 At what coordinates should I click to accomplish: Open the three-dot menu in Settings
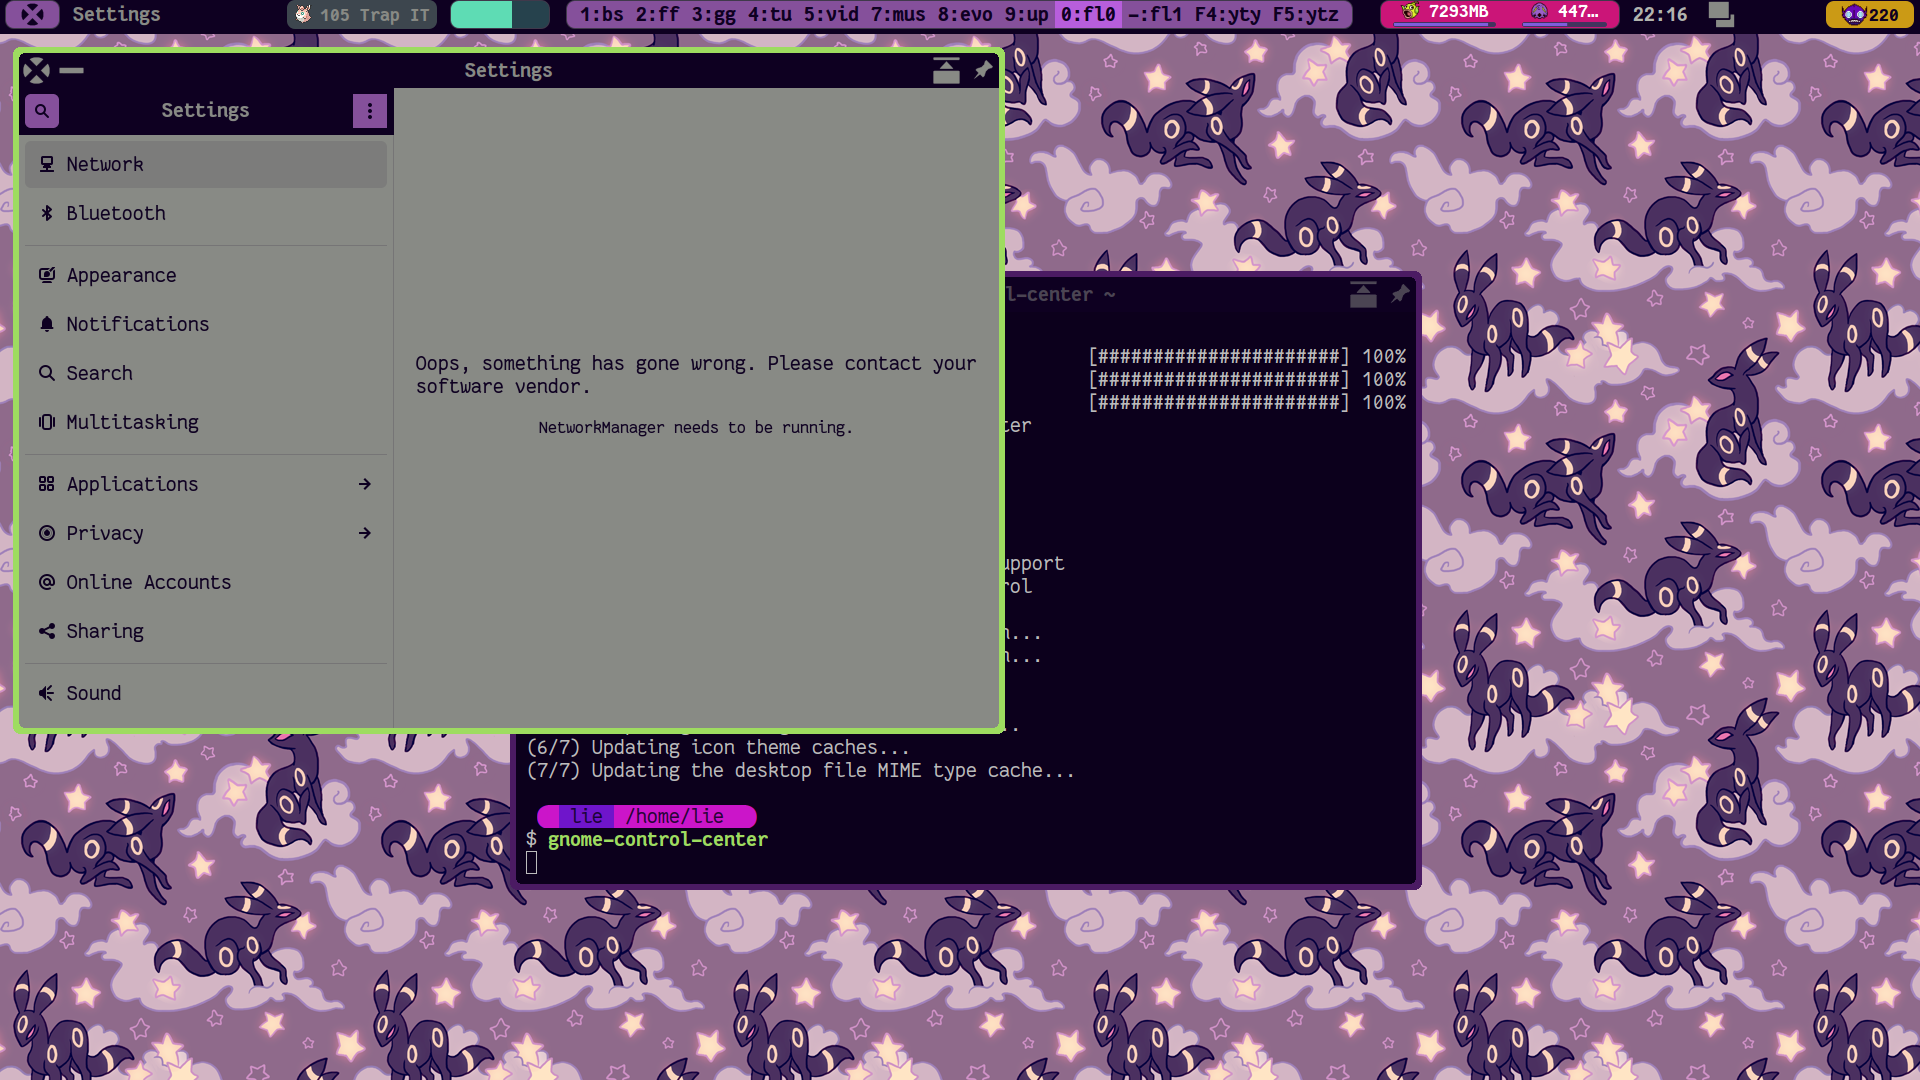(x=370, y=110)
